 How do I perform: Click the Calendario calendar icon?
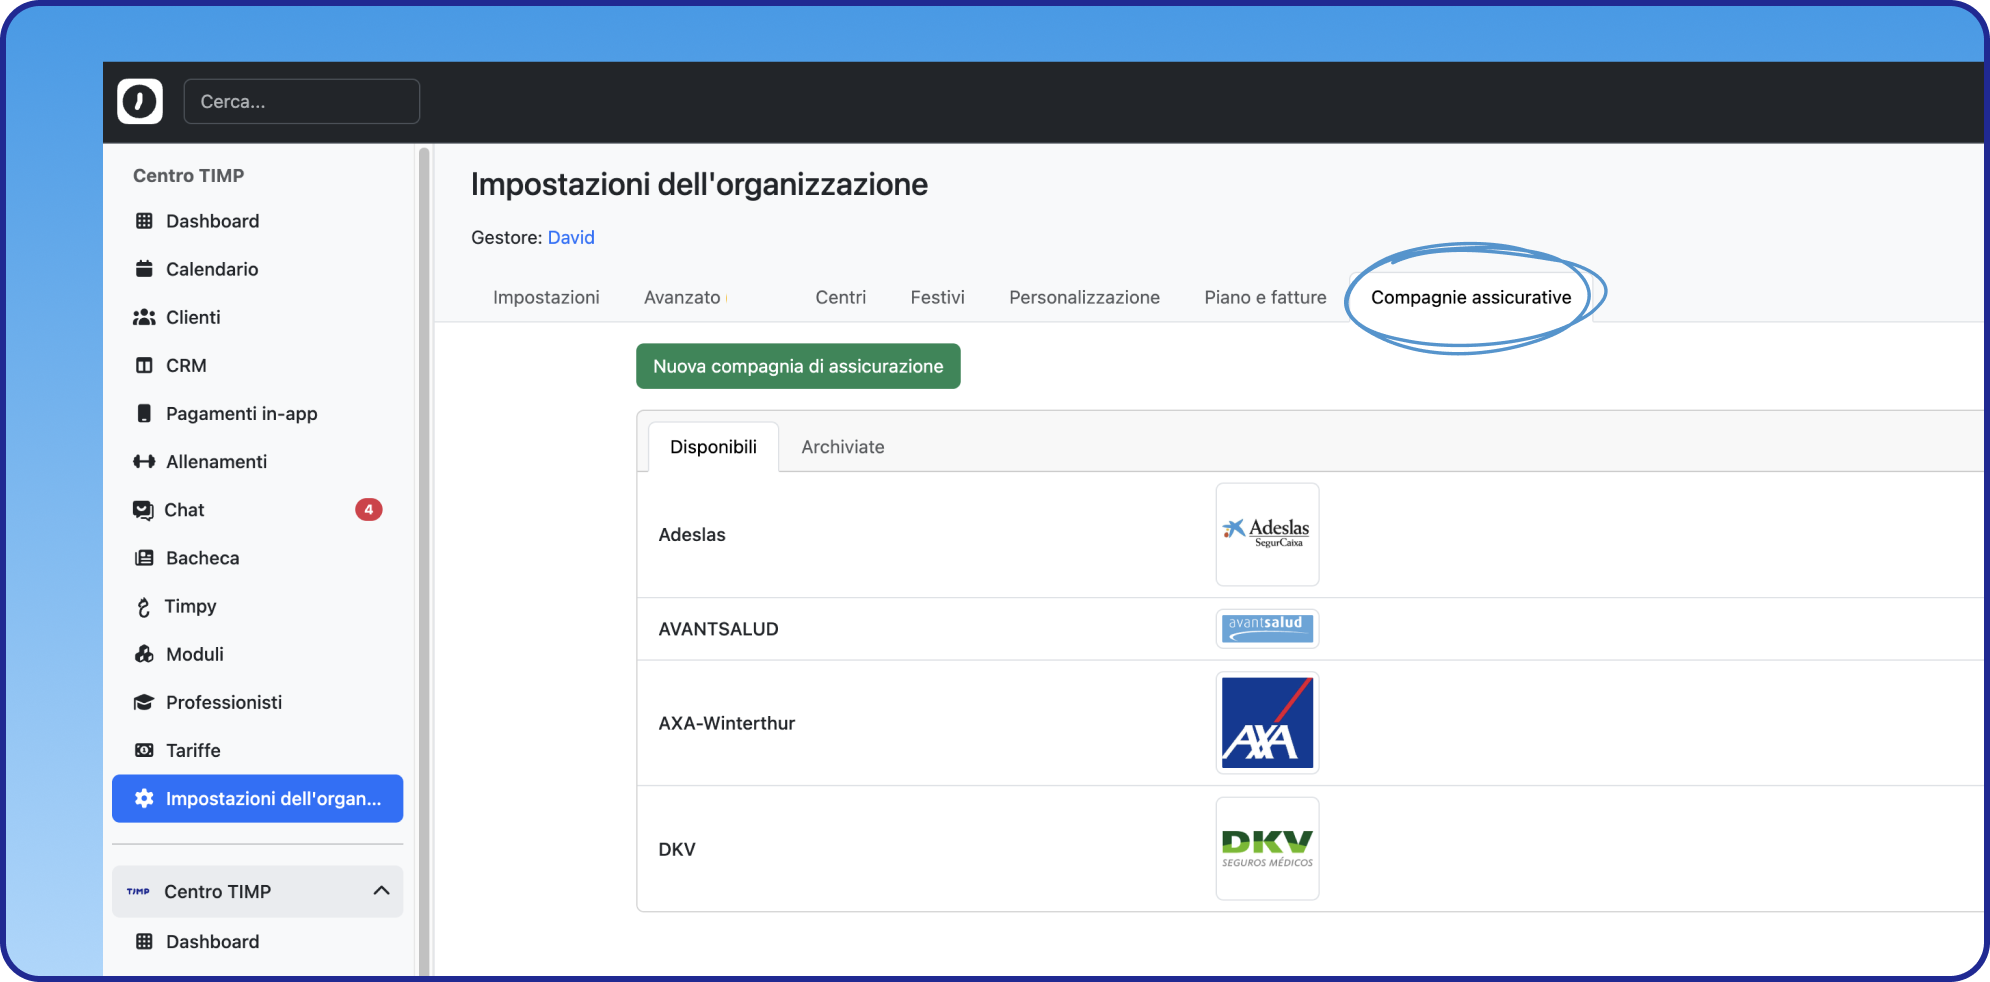pos(144,269)
